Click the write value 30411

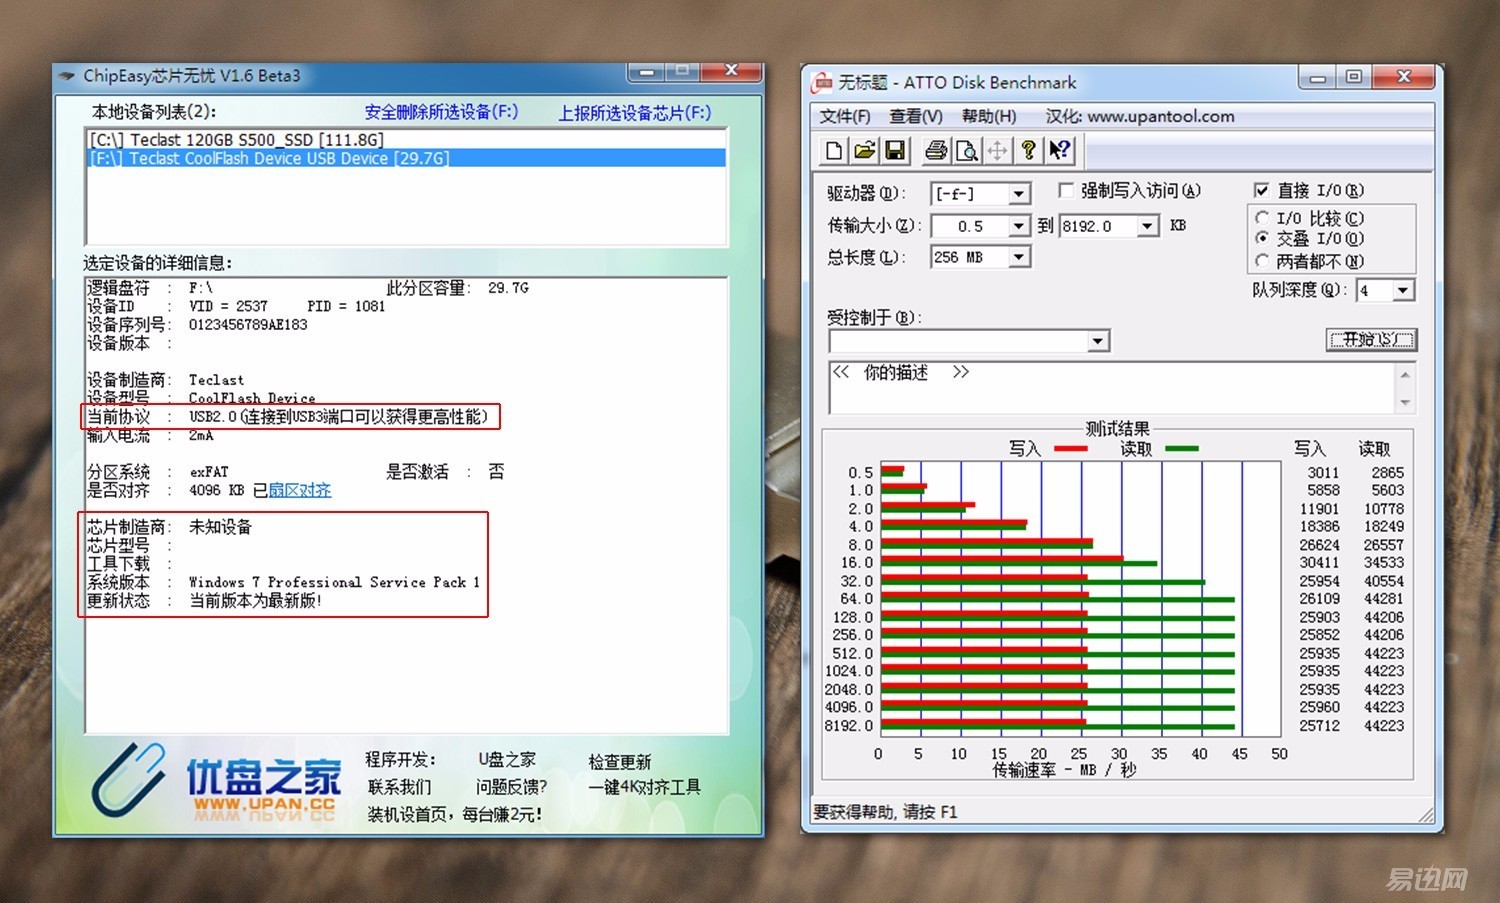click(x=1319, y=562)
